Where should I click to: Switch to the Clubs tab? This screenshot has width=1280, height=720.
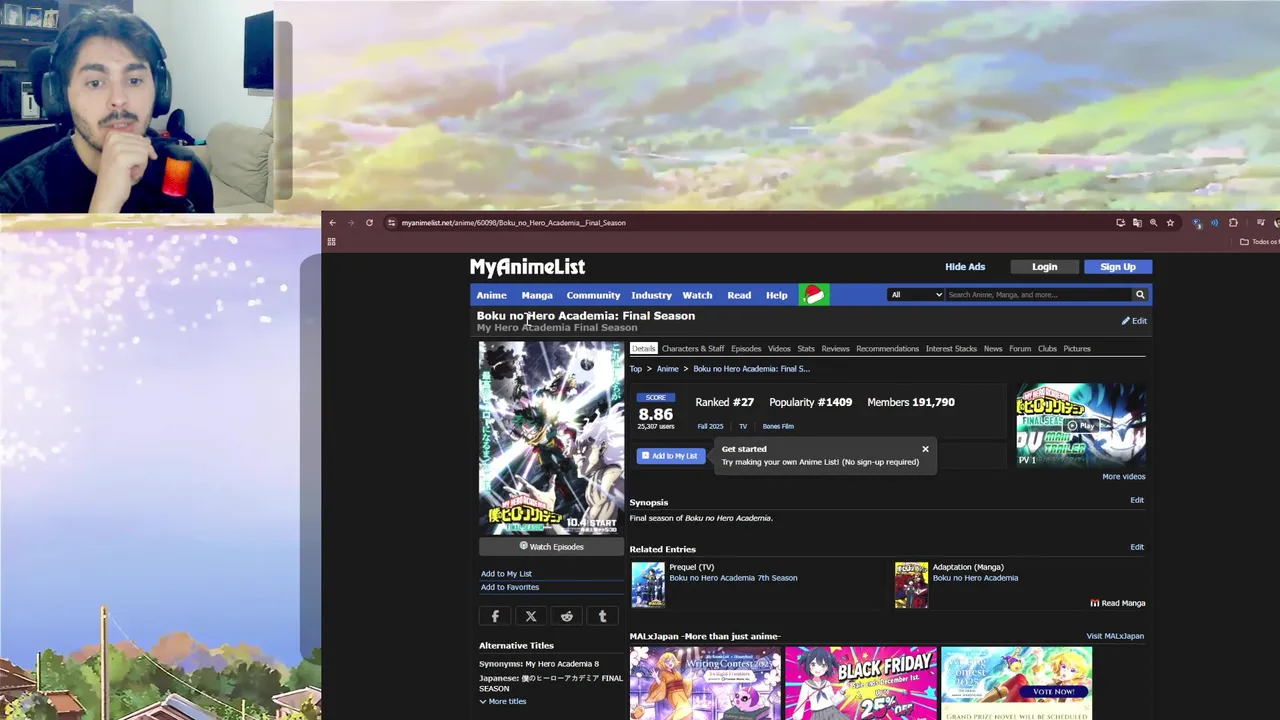[1047, 349]
